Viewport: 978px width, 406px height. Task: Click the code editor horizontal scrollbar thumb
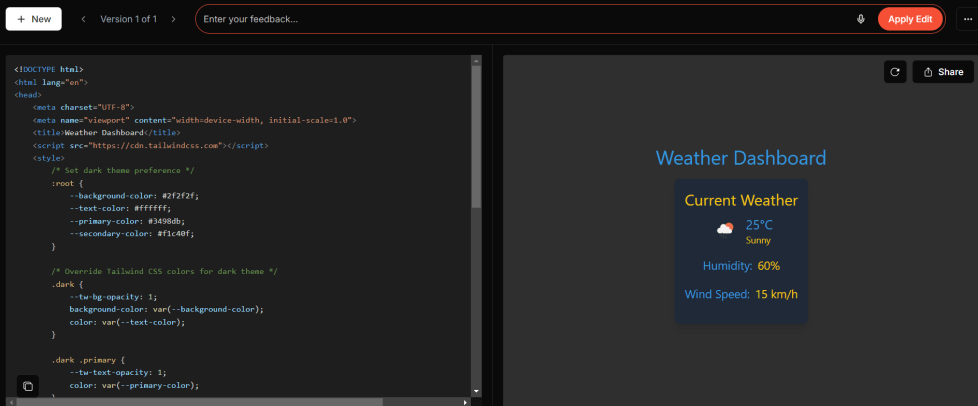coord(200,402)
